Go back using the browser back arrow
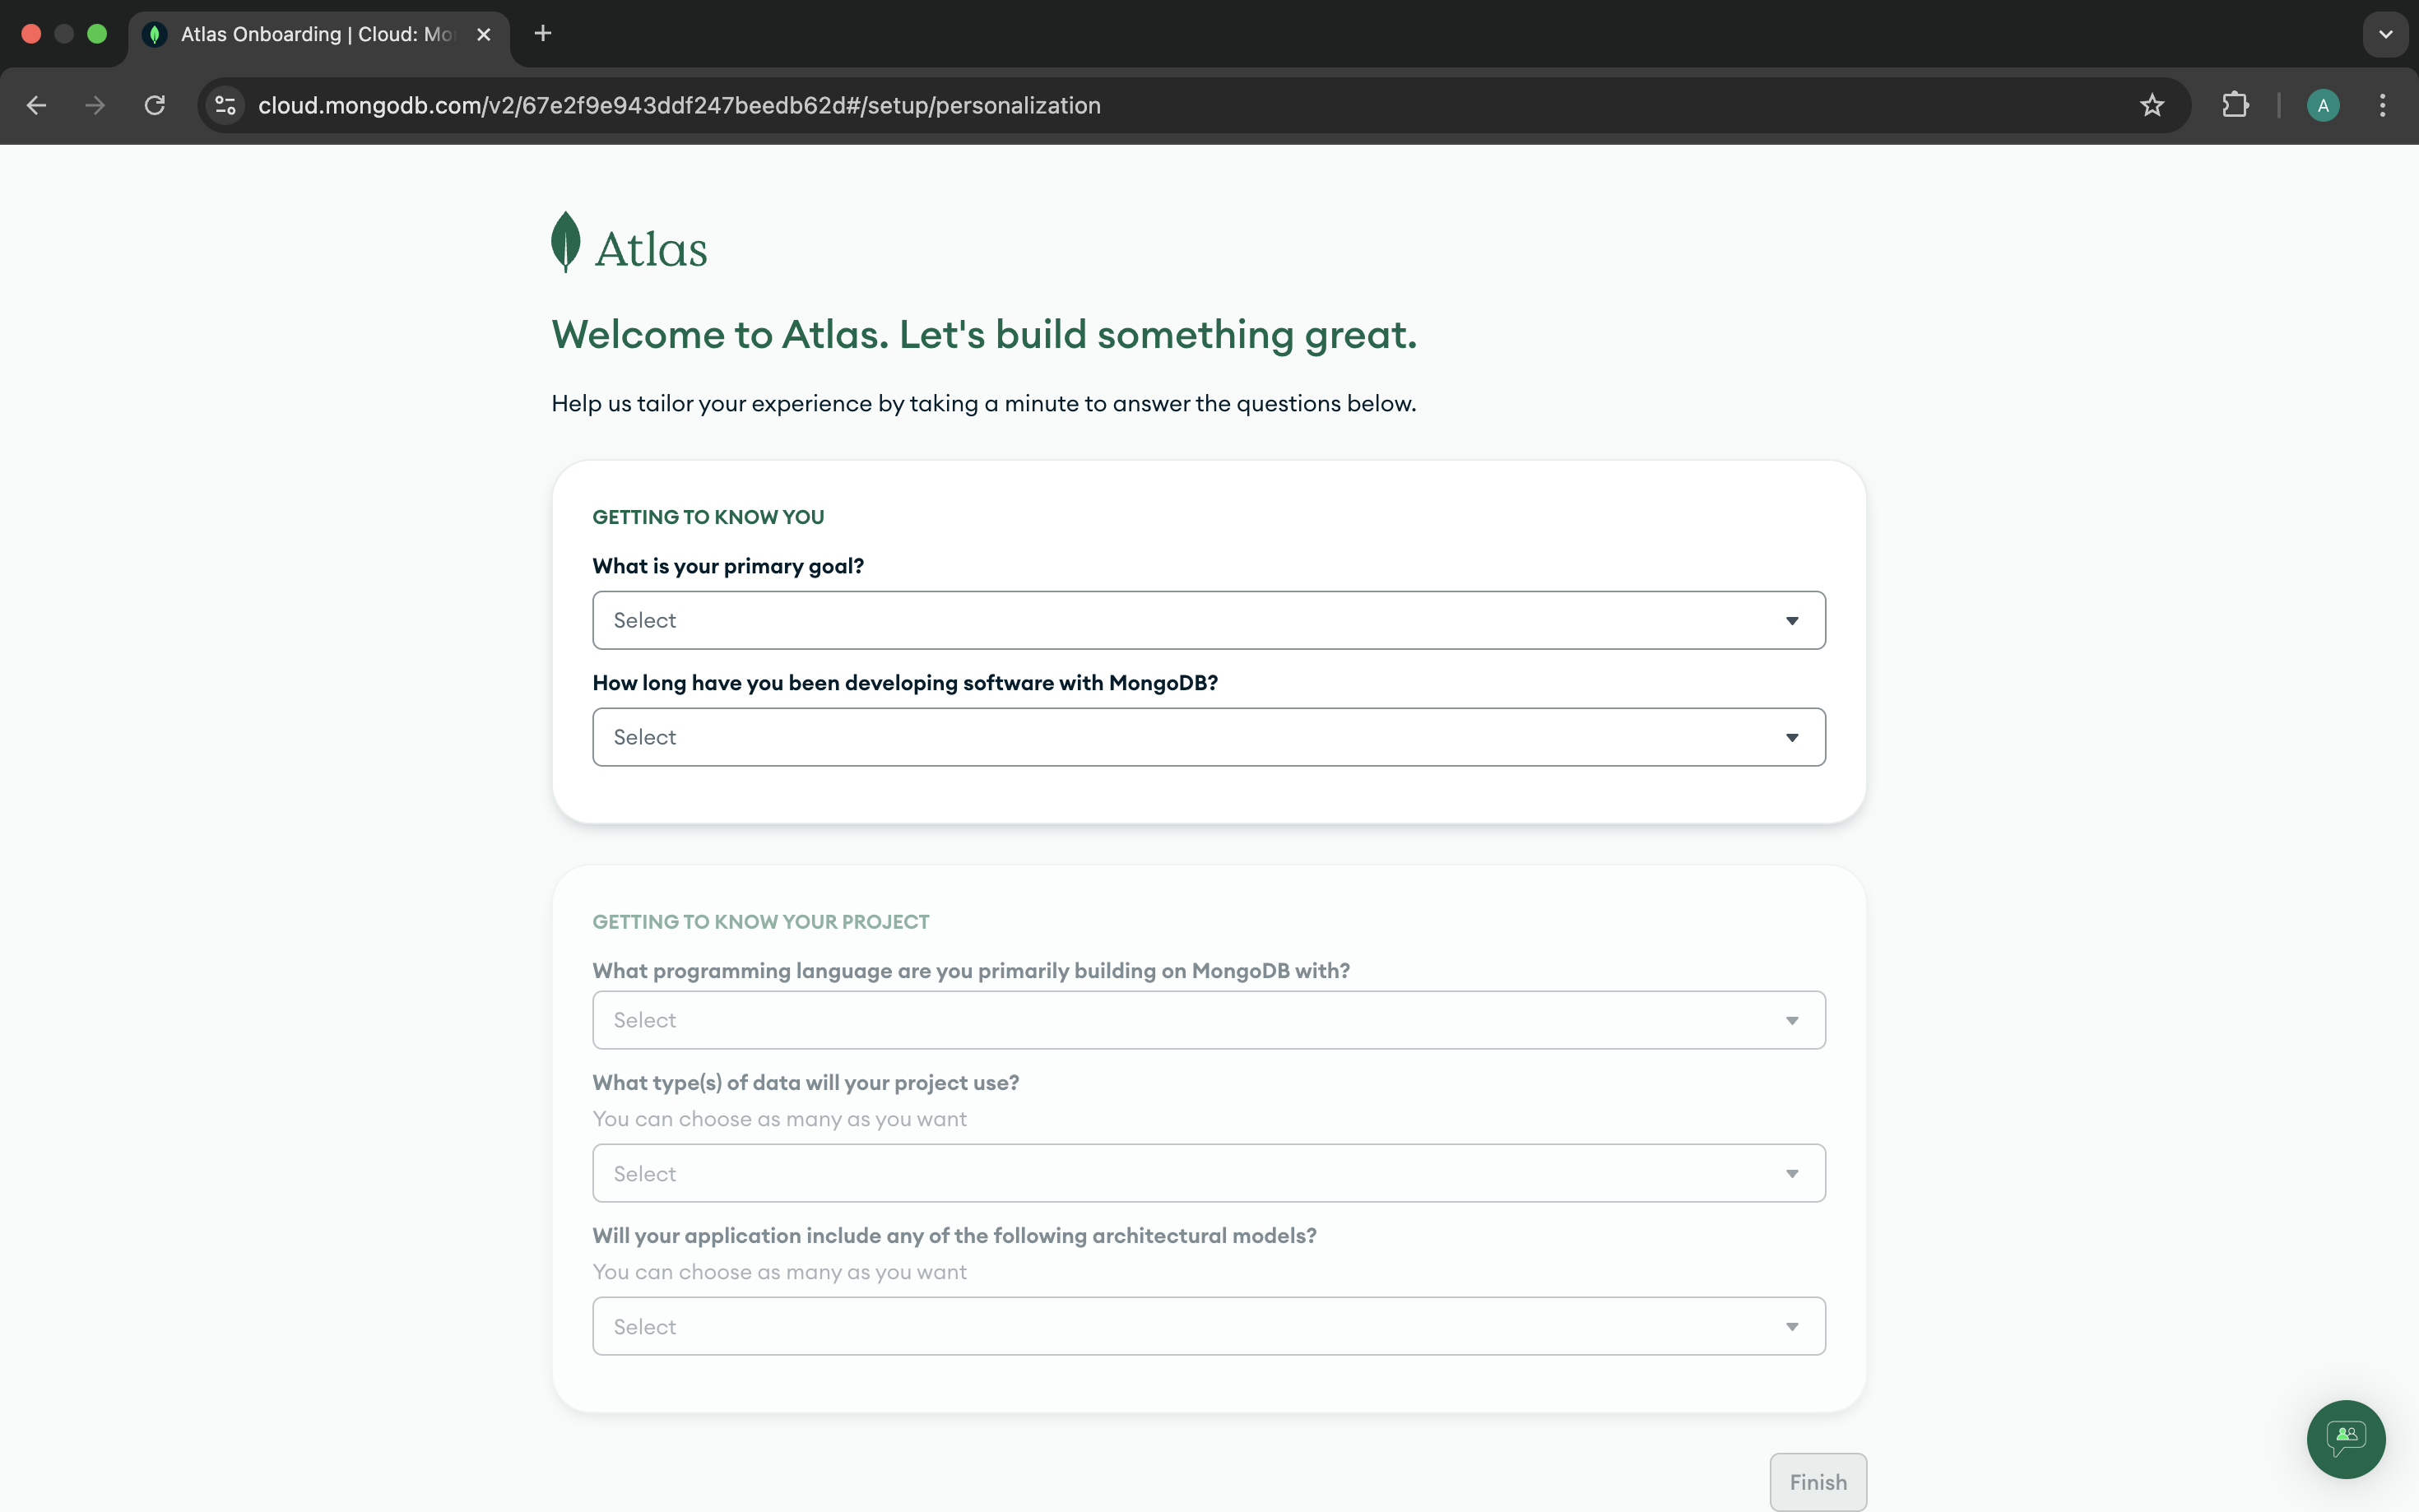The height and width of the screenshot is (1512, 2419). [x=37, y=105]
